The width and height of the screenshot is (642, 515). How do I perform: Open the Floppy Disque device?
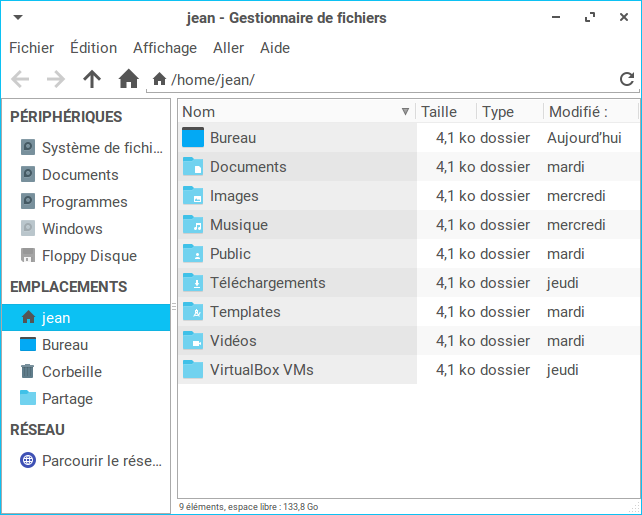coord(88,256)
